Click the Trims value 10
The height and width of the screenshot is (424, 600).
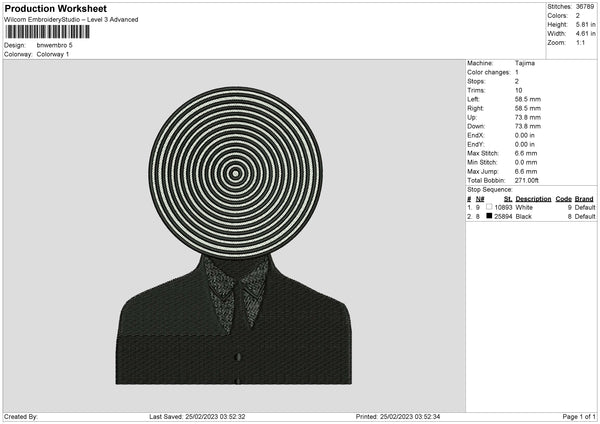coord(518,90)
